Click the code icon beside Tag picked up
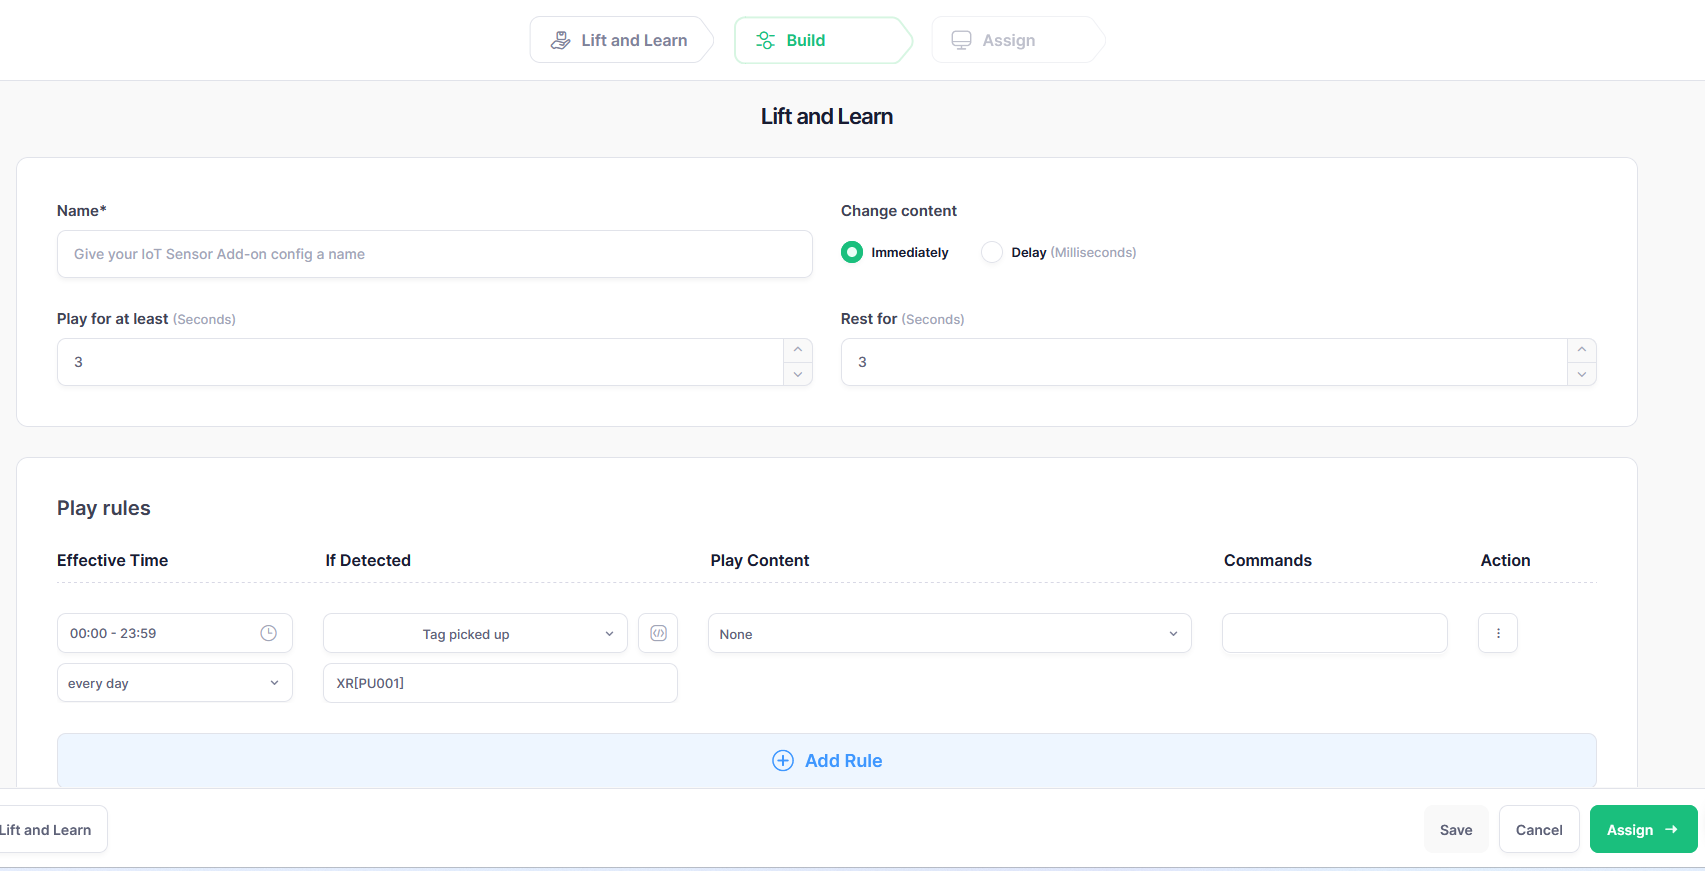 tap(658, 633)
